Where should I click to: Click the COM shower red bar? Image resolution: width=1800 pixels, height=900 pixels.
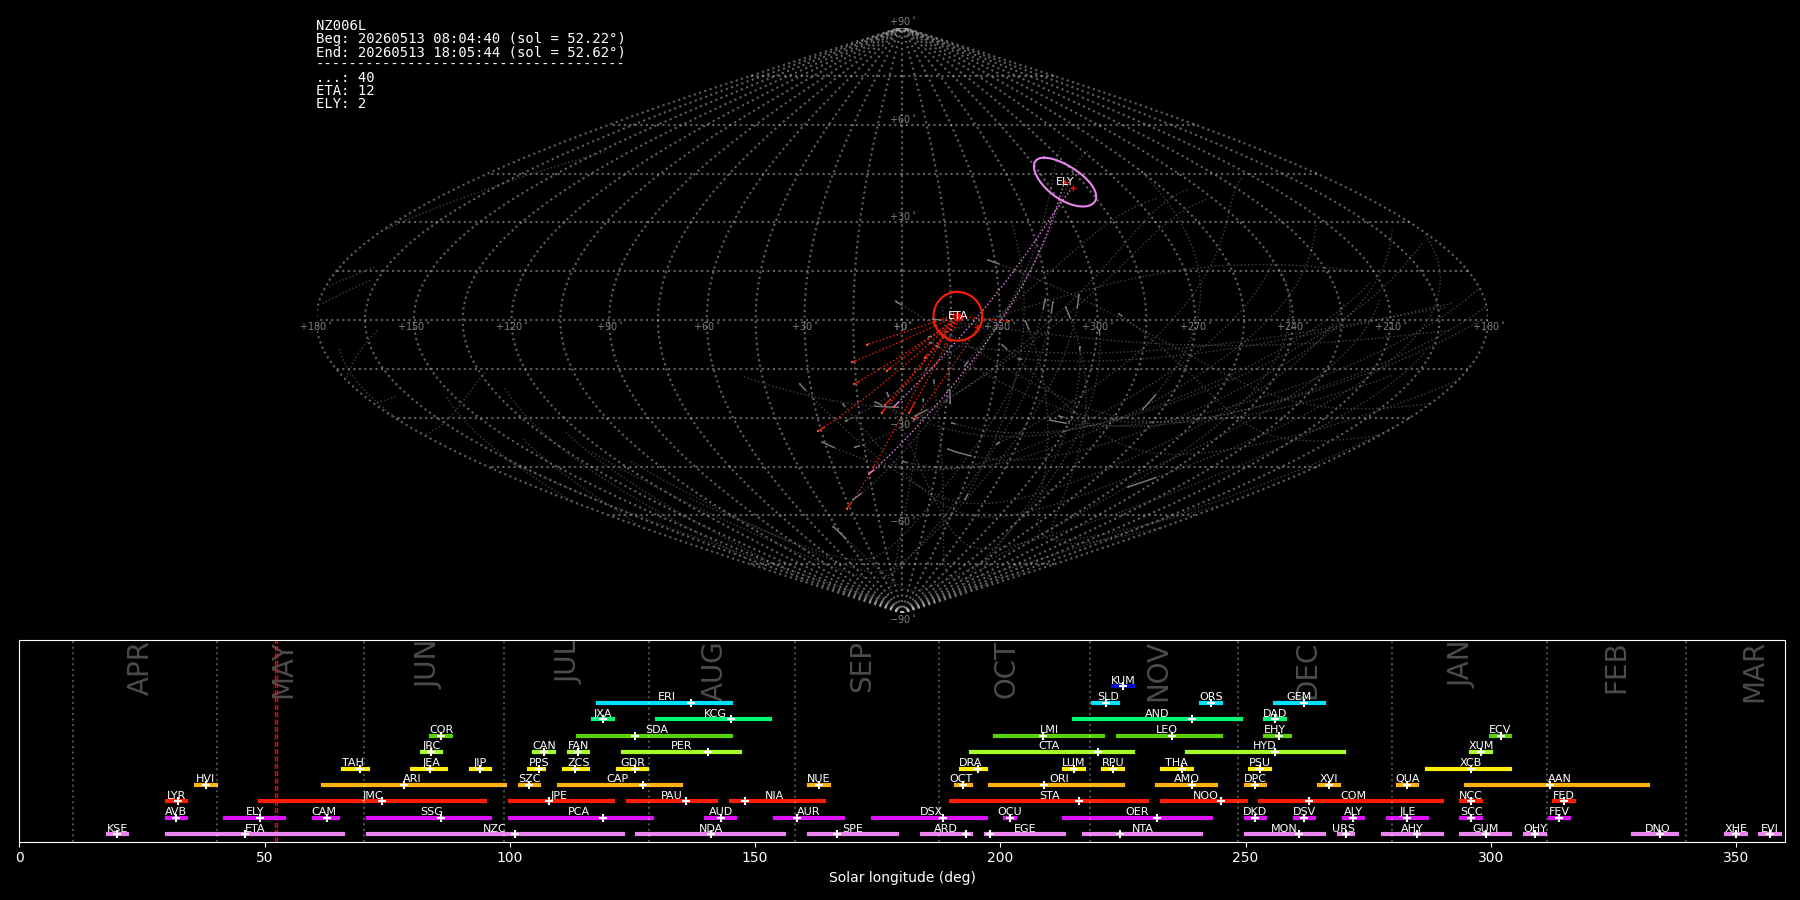point(1351,801)
